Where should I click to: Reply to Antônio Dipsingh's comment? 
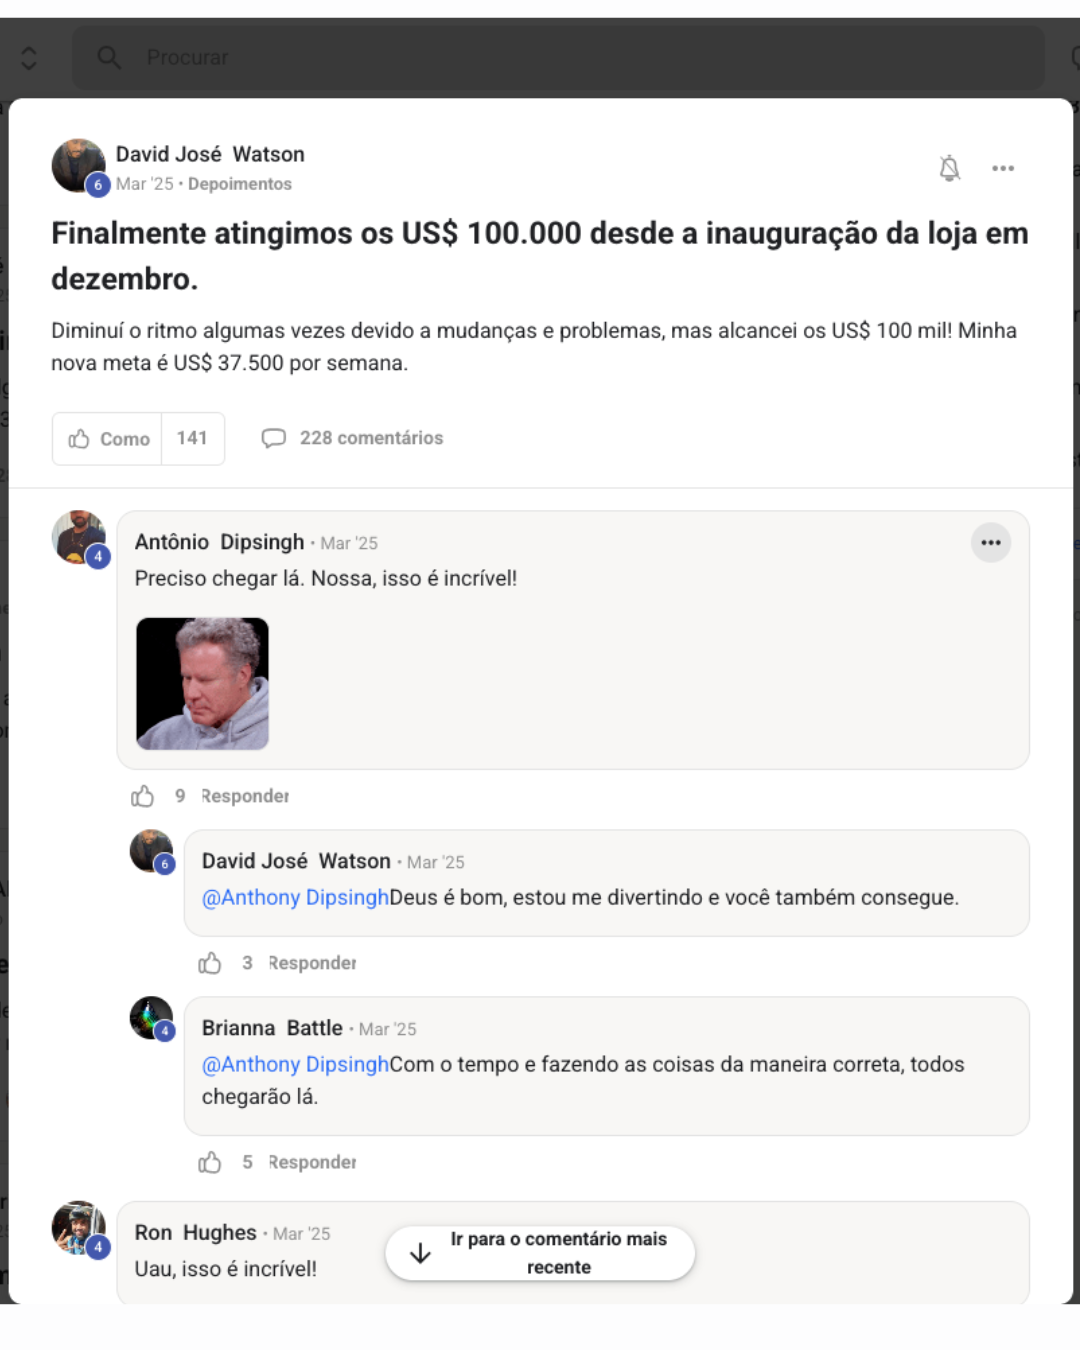pyautogui.click(x=245, y=796)
